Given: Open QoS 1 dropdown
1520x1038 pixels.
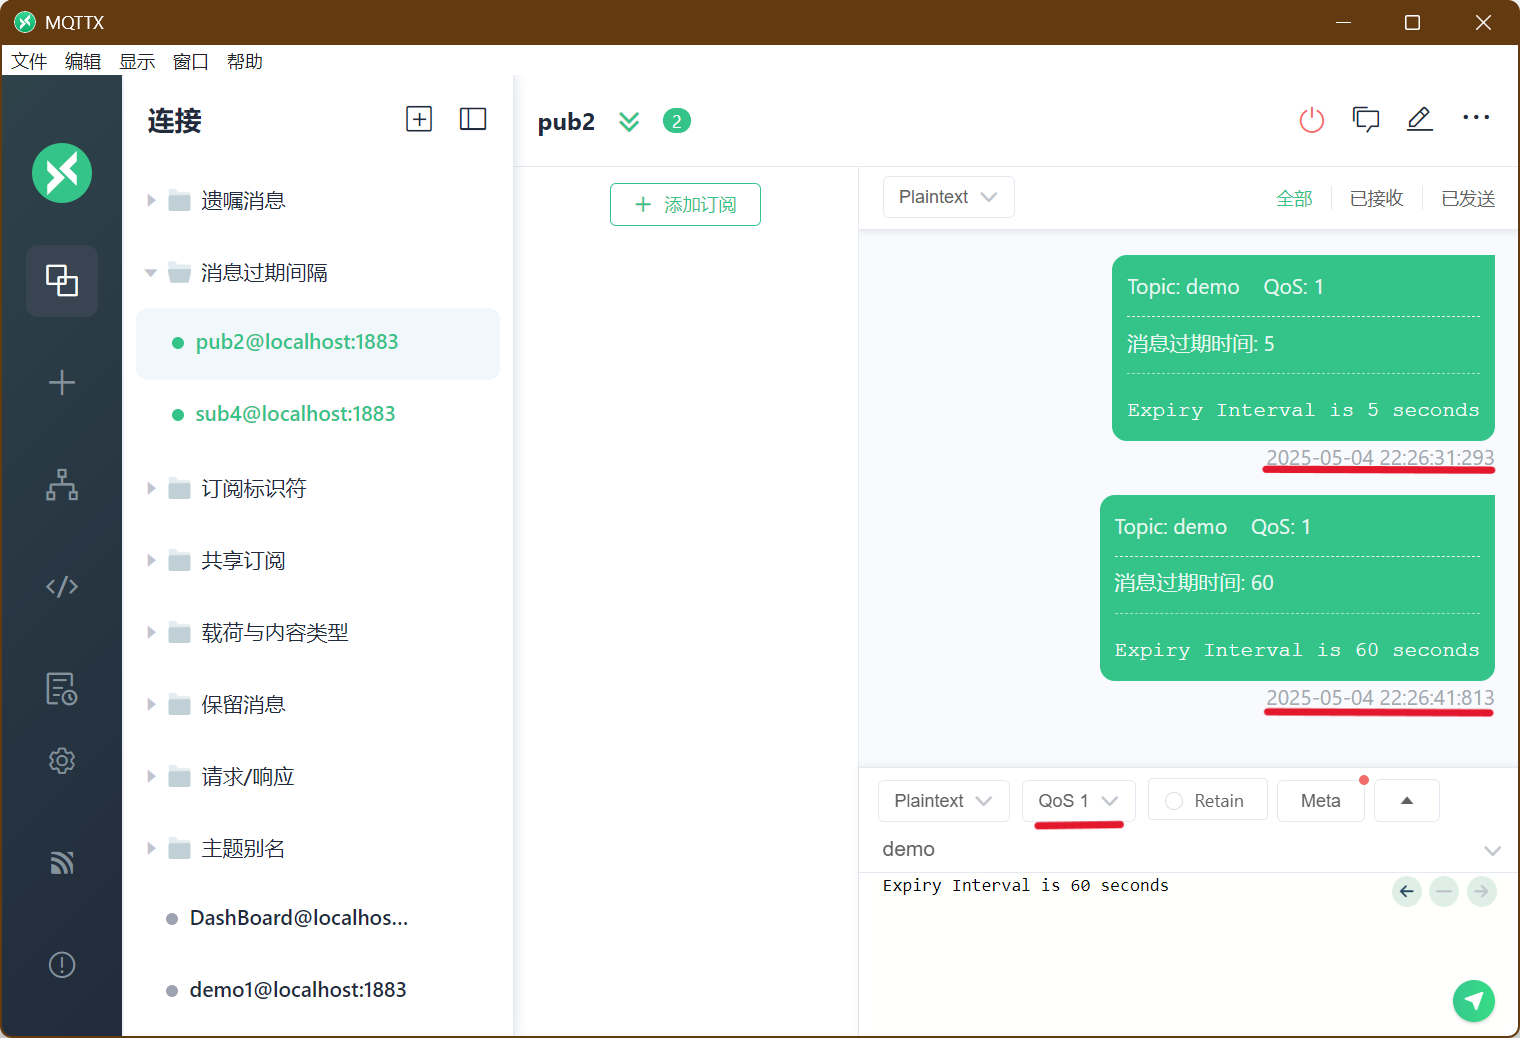Looking at the screenshot, I should [1078, 801].
